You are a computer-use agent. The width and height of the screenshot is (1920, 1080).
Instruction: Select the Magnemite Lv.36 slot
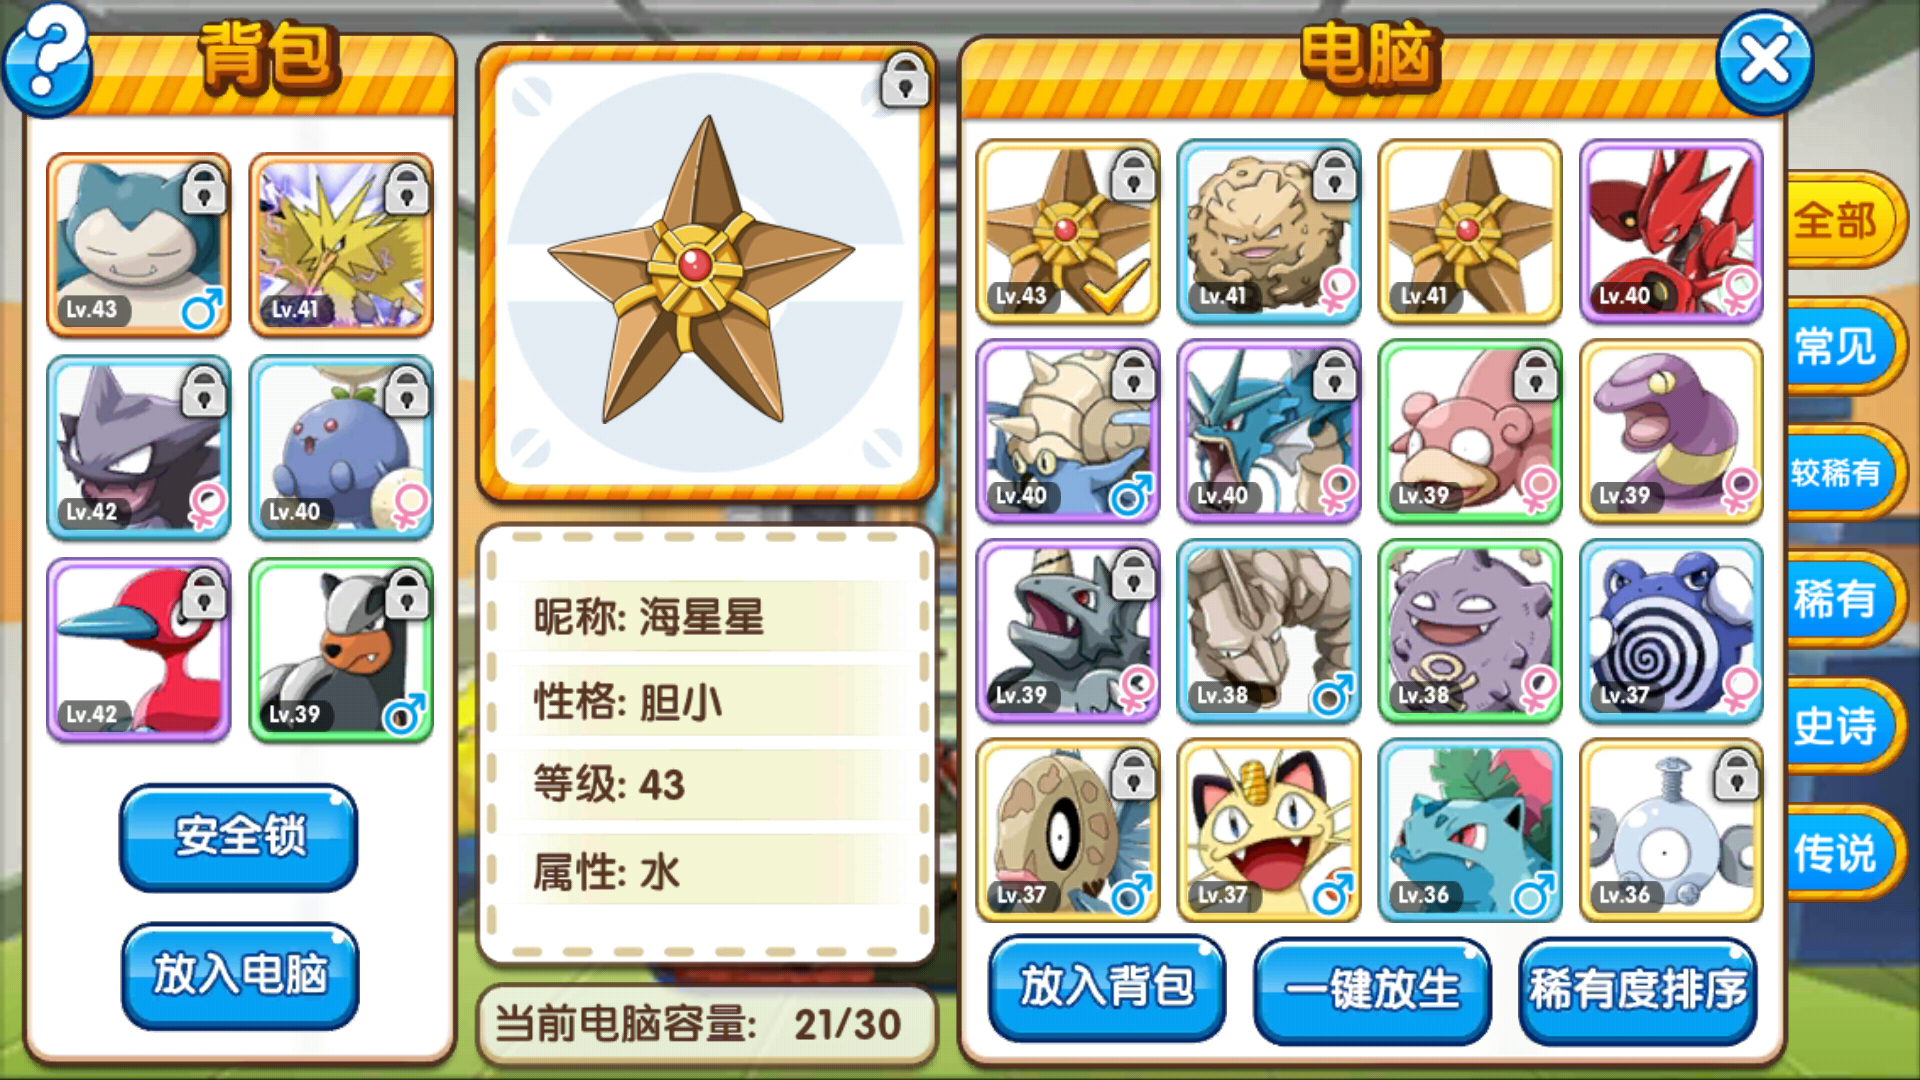click(x=1671, y=830)
